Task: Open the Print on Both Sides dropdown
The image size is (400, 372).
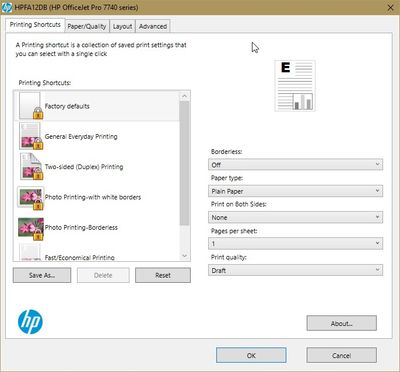Action: coord(295,217)
